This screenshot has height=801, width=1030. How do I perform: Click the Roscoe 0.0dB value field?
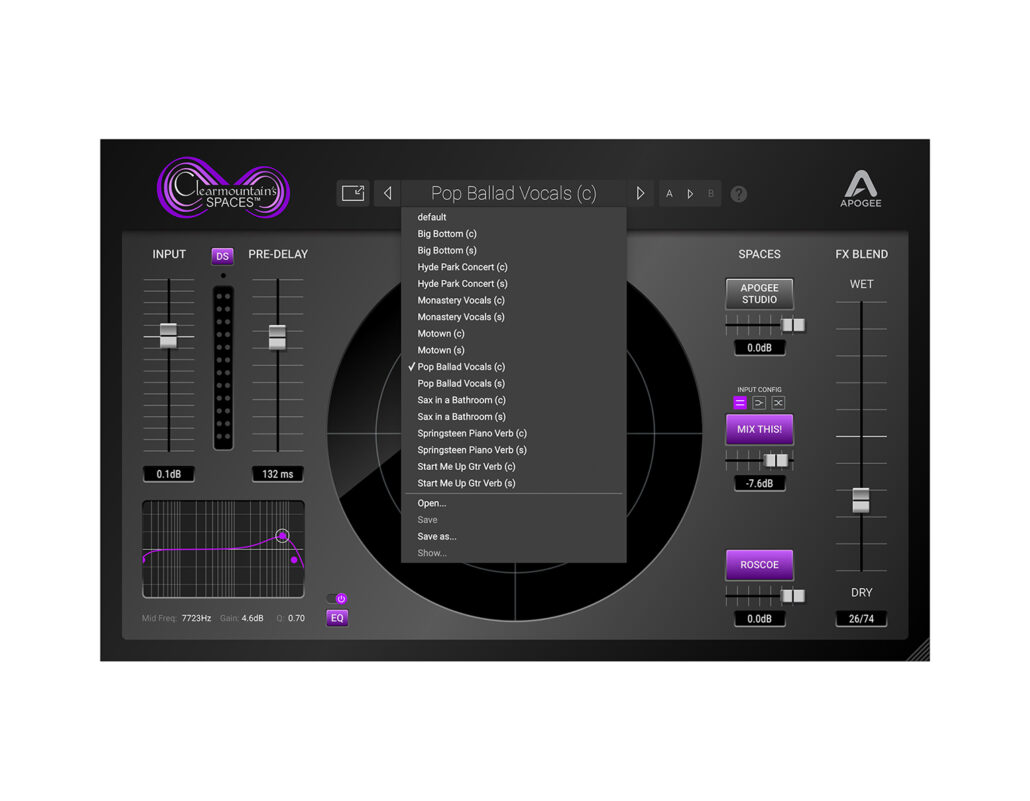[759, 619]
